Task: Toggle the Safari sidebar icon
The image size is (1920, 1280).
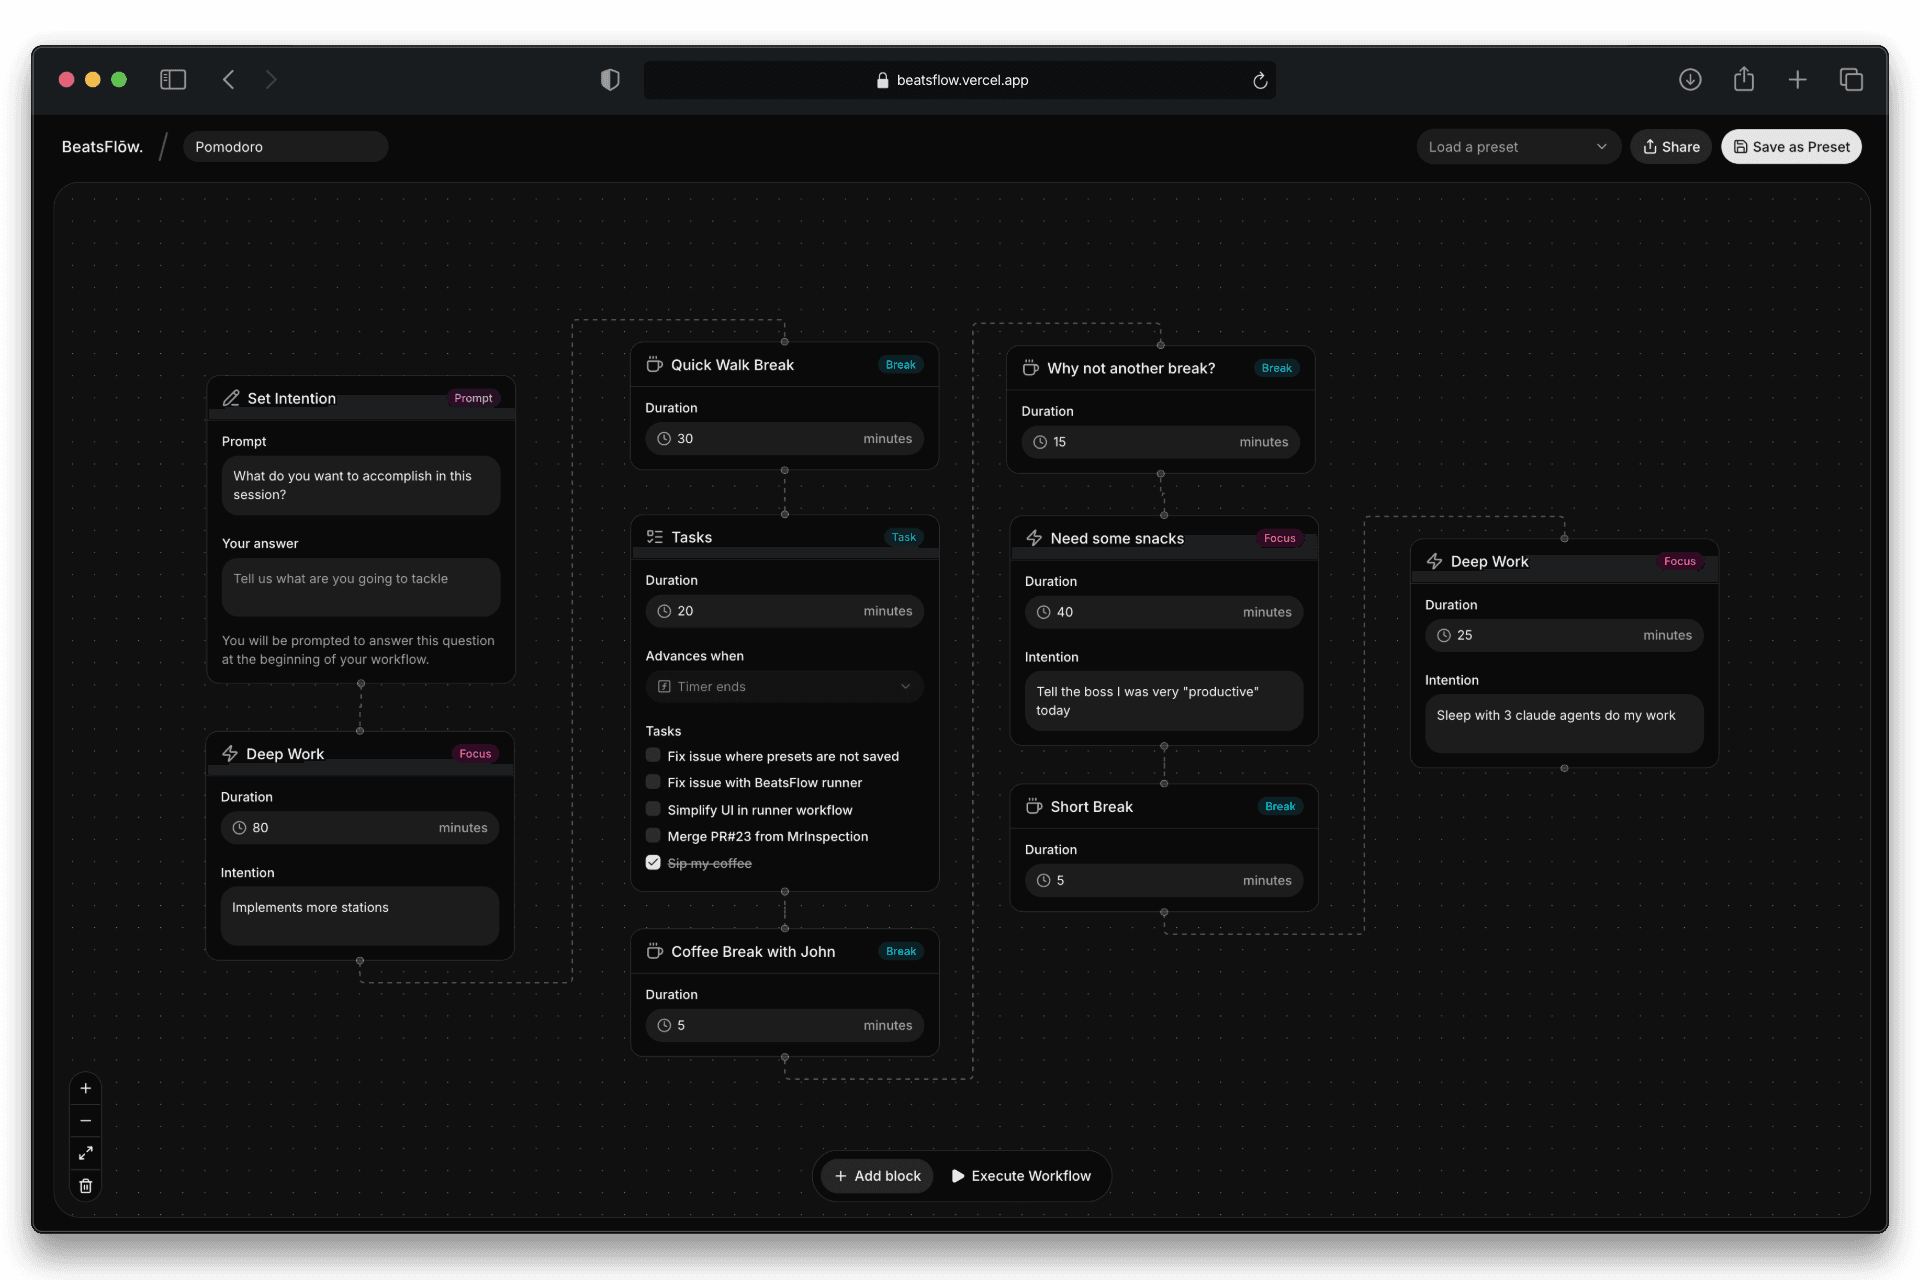Action: point(173,80)
